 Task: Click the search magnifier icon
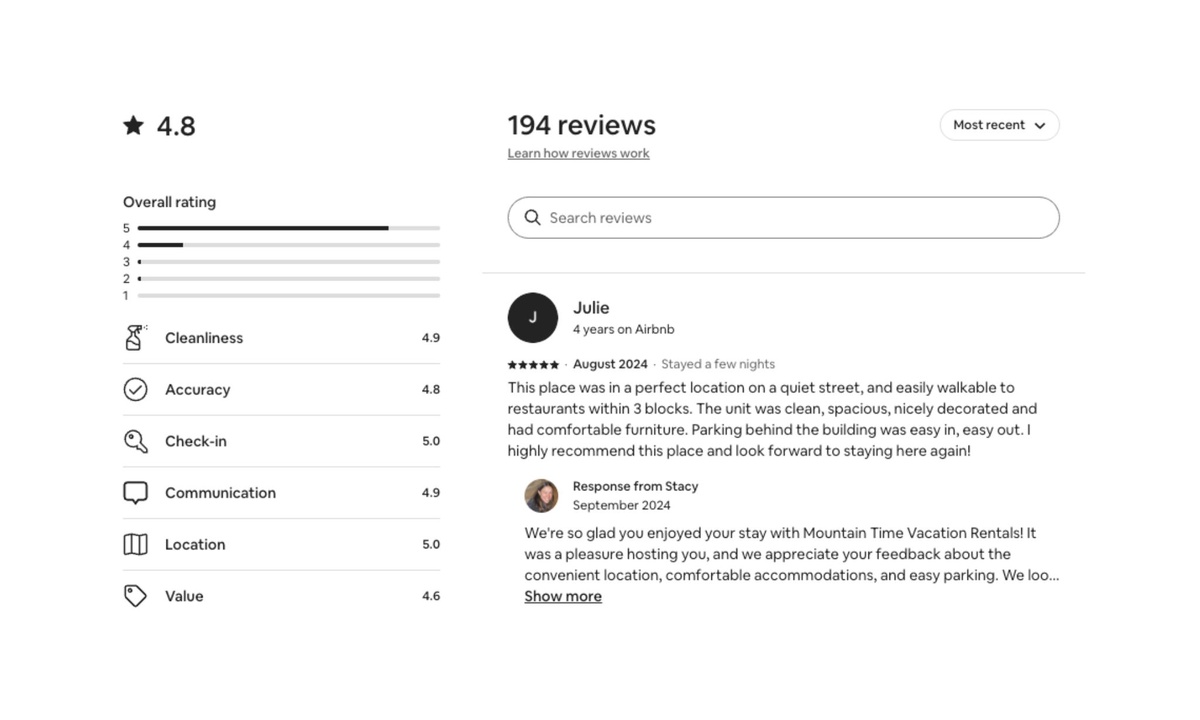[x=533, y=218]
